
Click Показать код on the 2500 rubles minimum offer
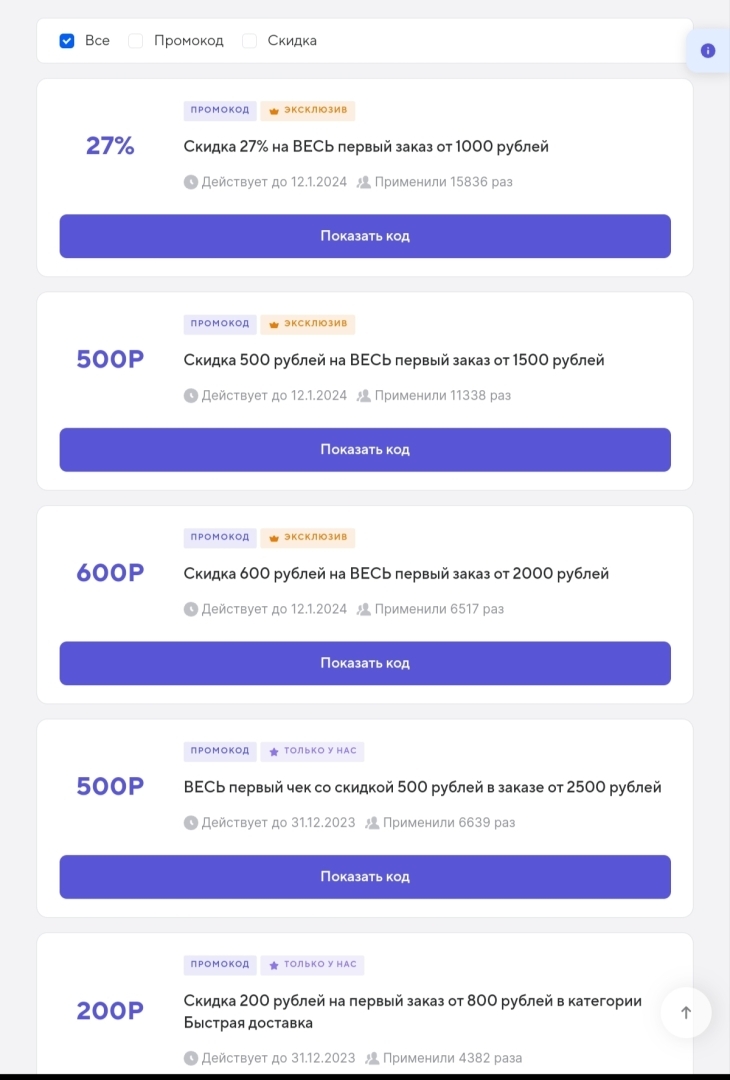point(365,876)
